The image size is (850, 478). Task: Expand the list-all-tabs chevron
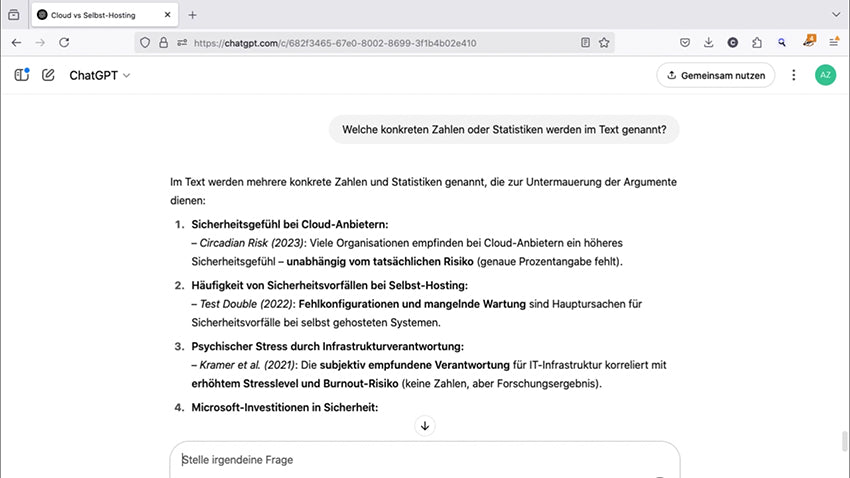(x=835, y=15)
